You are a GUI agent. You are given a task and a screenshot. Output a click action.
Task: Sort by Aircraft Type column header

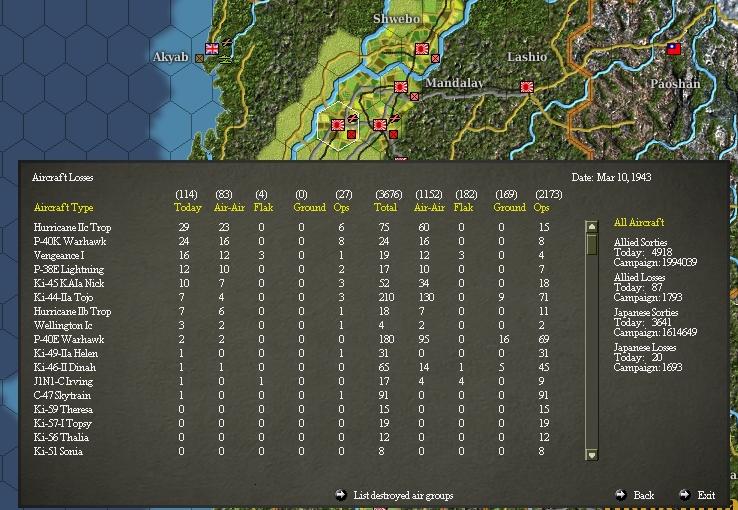(64, 207)
